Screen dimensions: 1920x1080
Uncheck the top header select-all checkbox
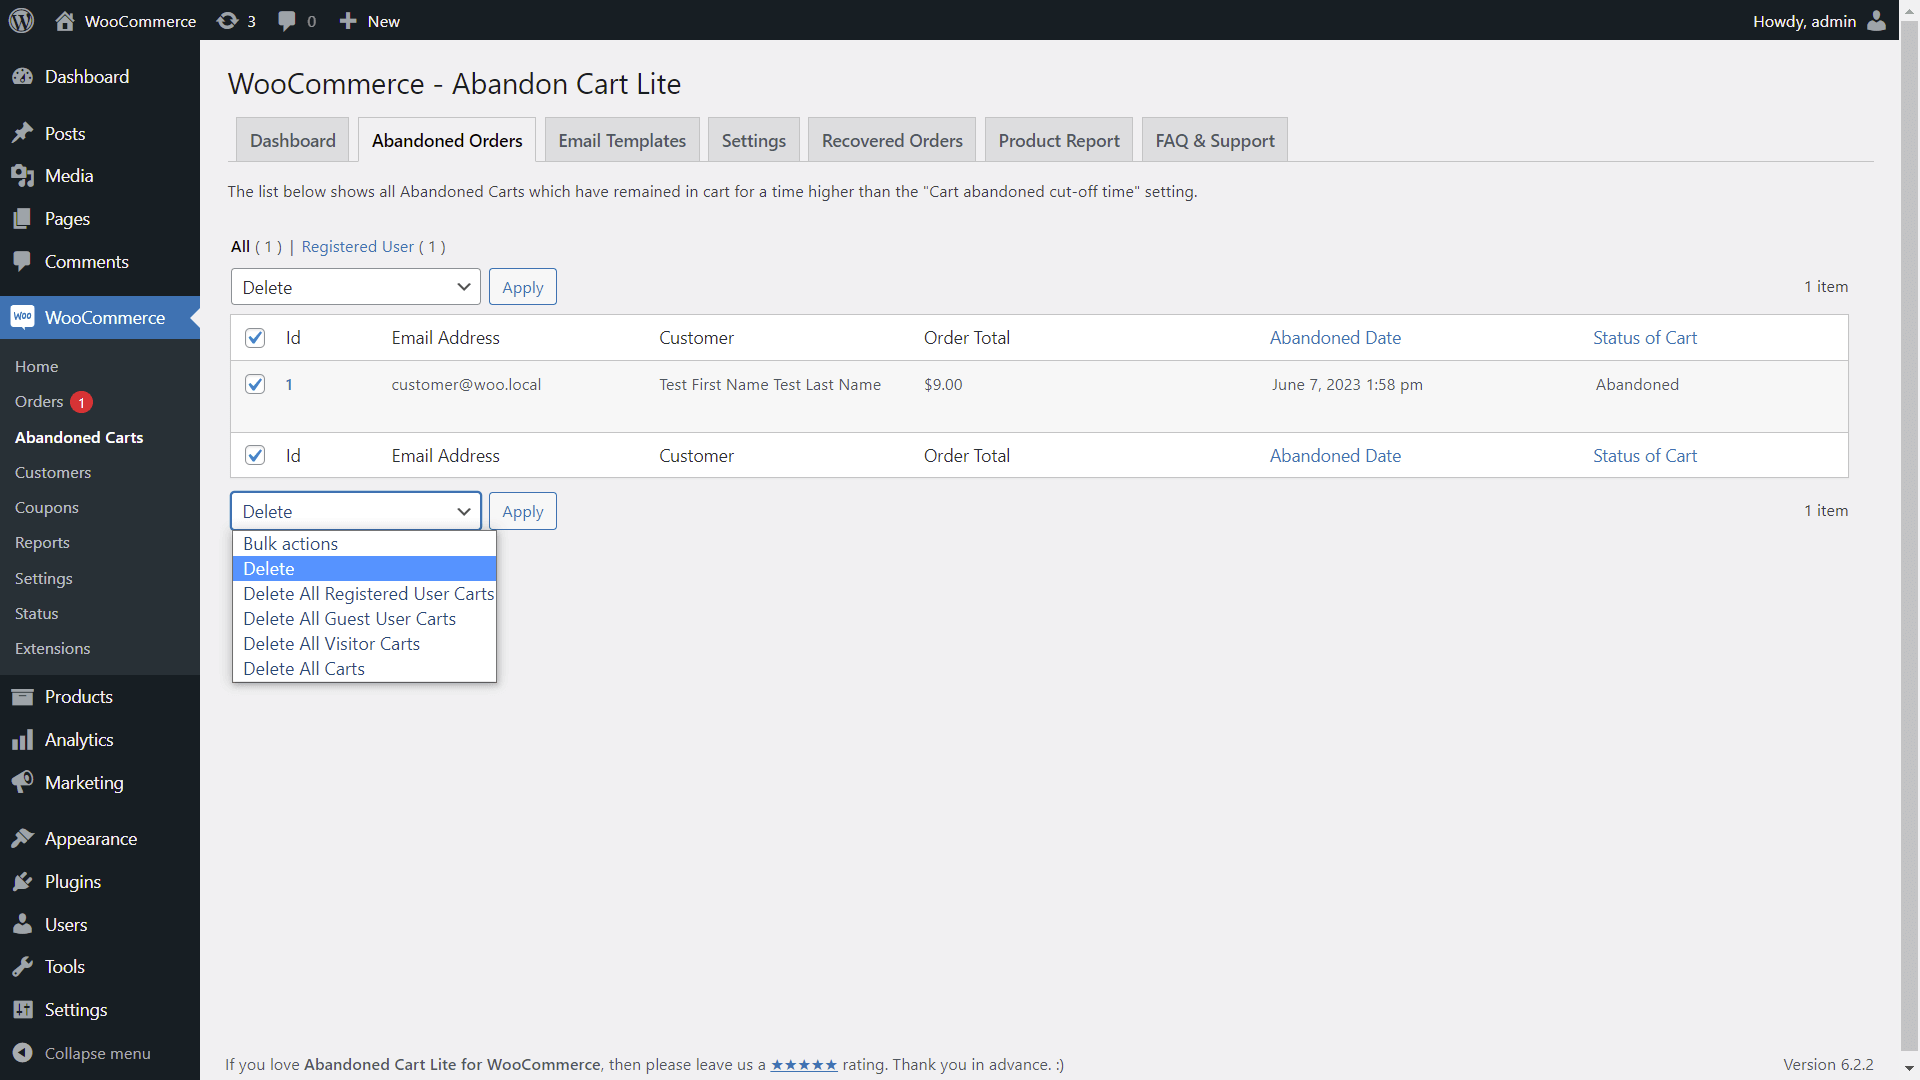click(x=255, y=338)
